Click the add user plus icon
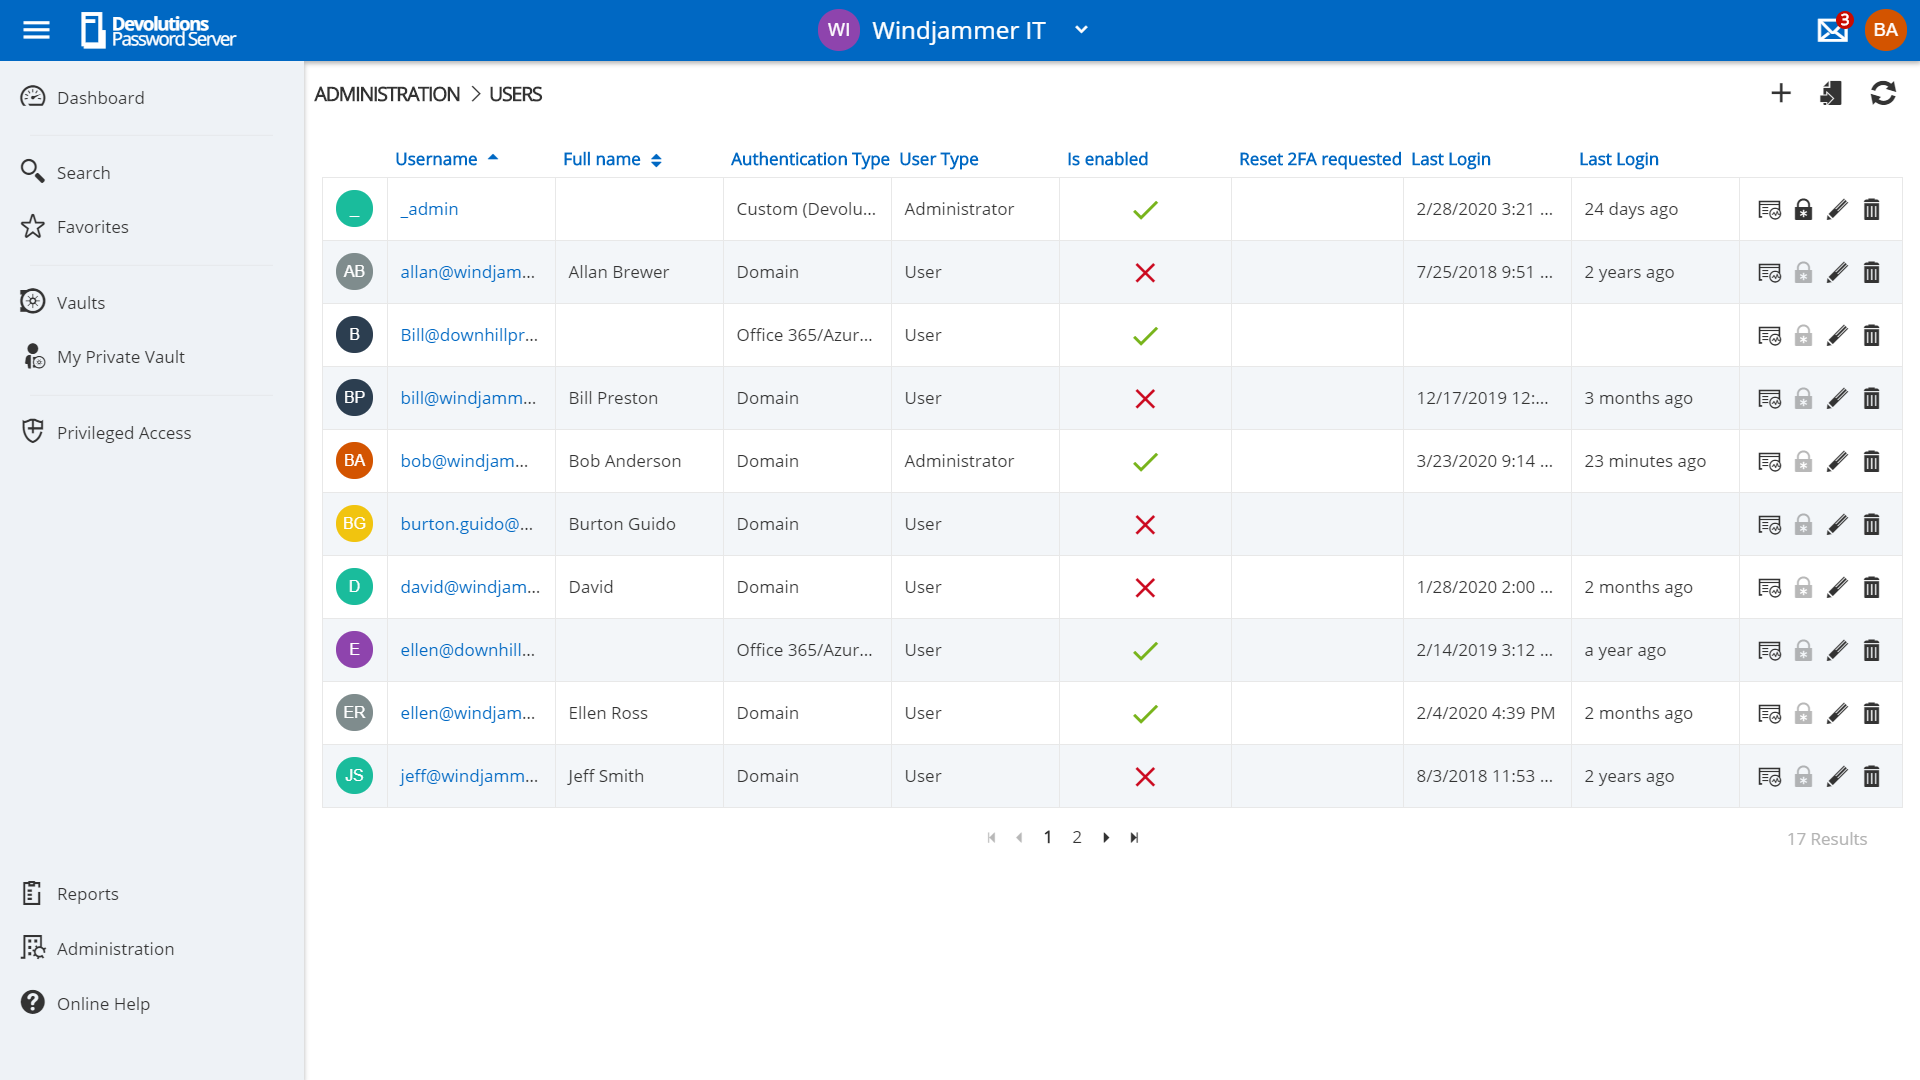1920x1080 pixels. tap(1781, 93)
